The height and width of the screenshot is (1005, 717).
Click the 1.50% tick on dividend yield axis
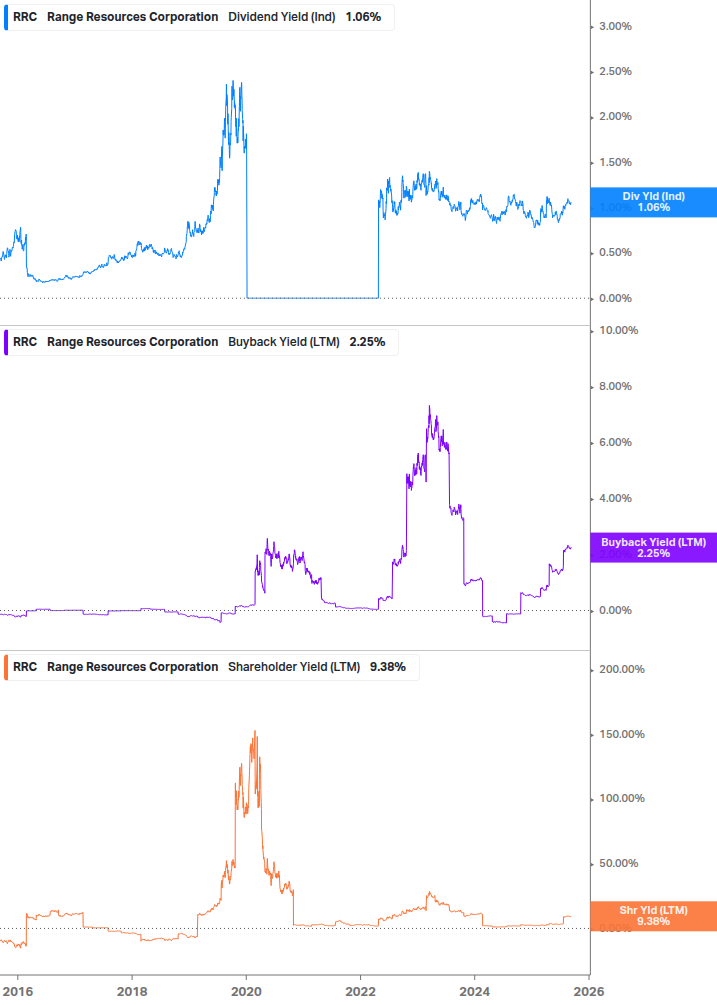(615, 162)
